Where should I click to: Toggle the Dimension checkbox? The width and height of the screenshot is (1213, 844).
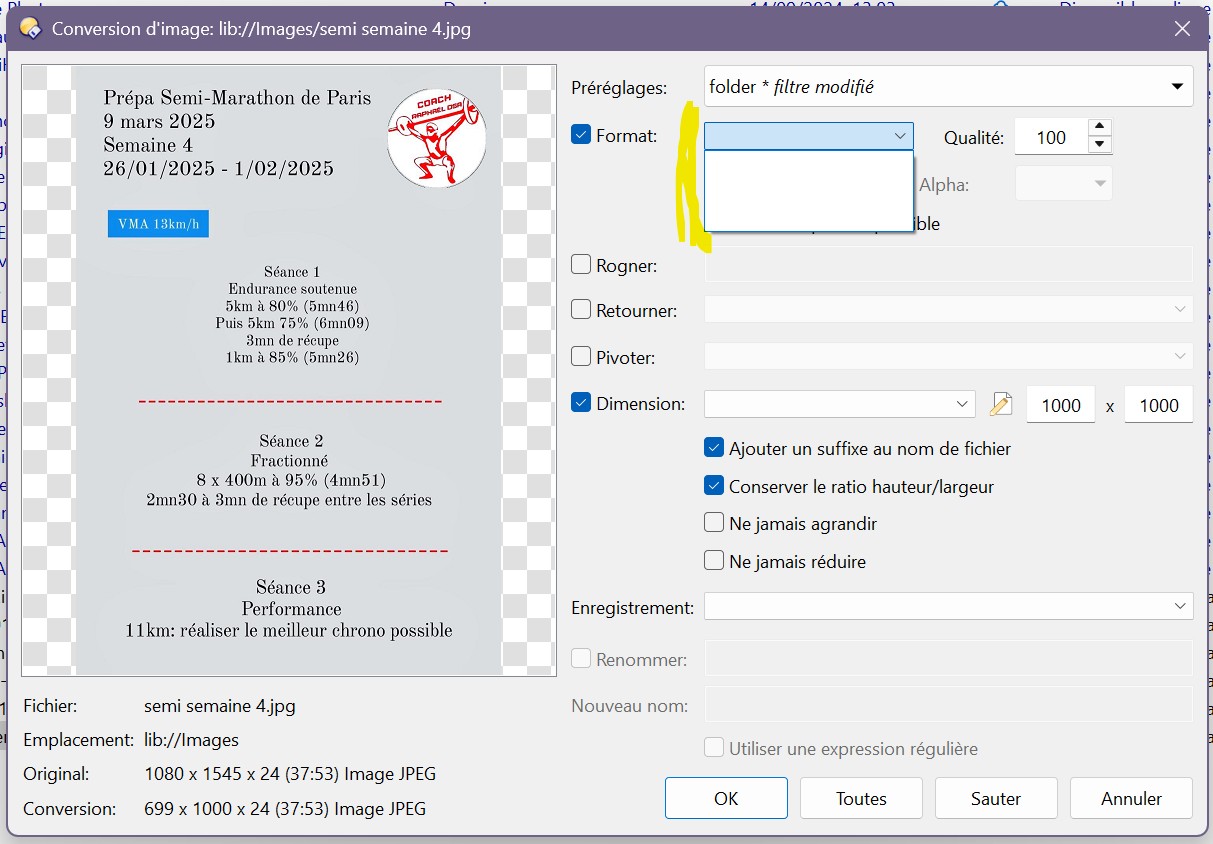tap(581, 403)
